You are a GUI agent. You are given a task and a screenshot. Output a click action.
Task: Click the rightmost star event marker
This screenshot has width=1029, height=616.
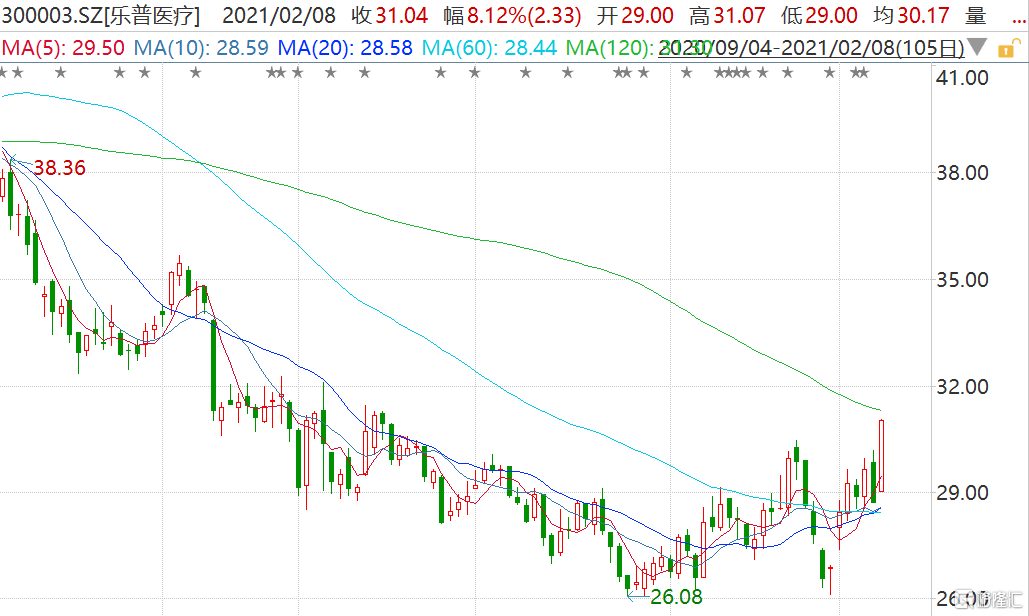pos(864,73)
